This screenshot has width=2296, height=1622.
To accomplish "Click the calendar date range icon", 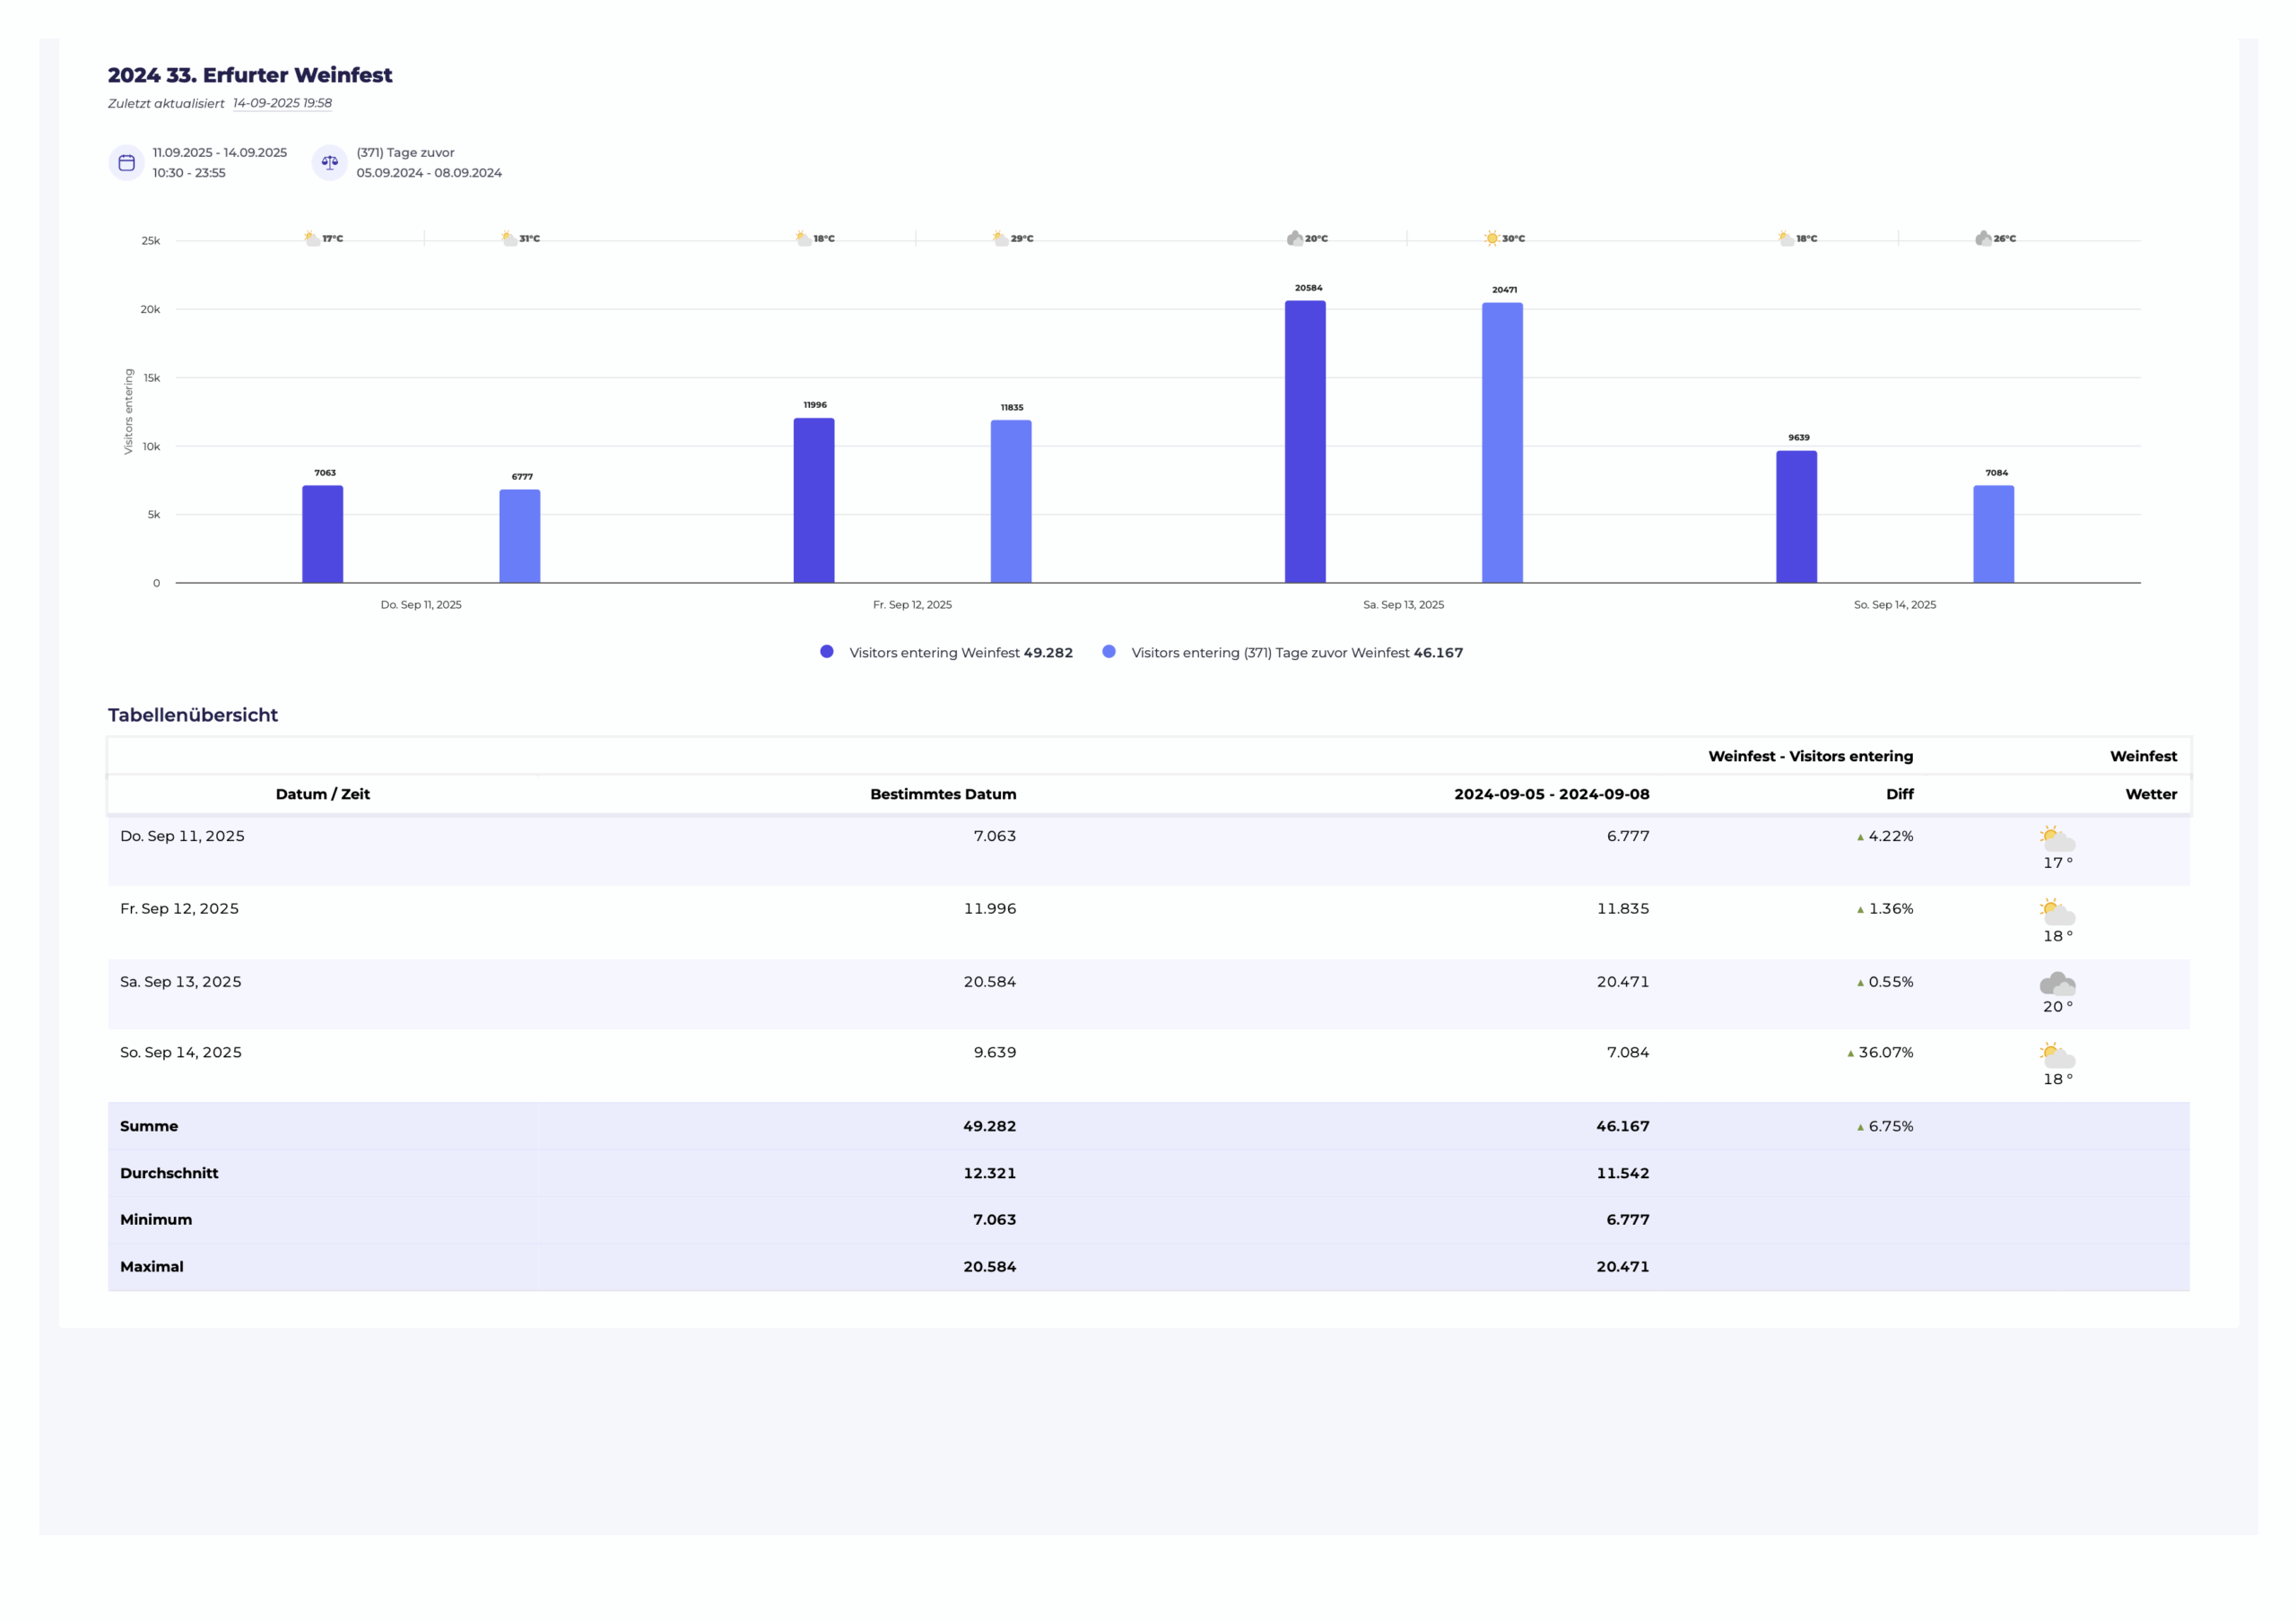I will [x=126, y=163].
